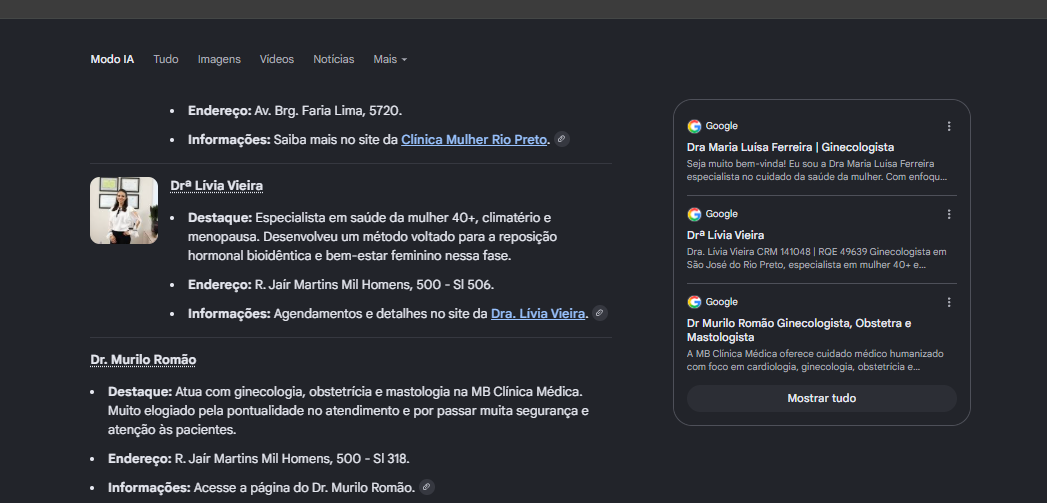1047x503 pixels.
Task: Switch to the Vídeos tab
Action: tap(276, 59)
